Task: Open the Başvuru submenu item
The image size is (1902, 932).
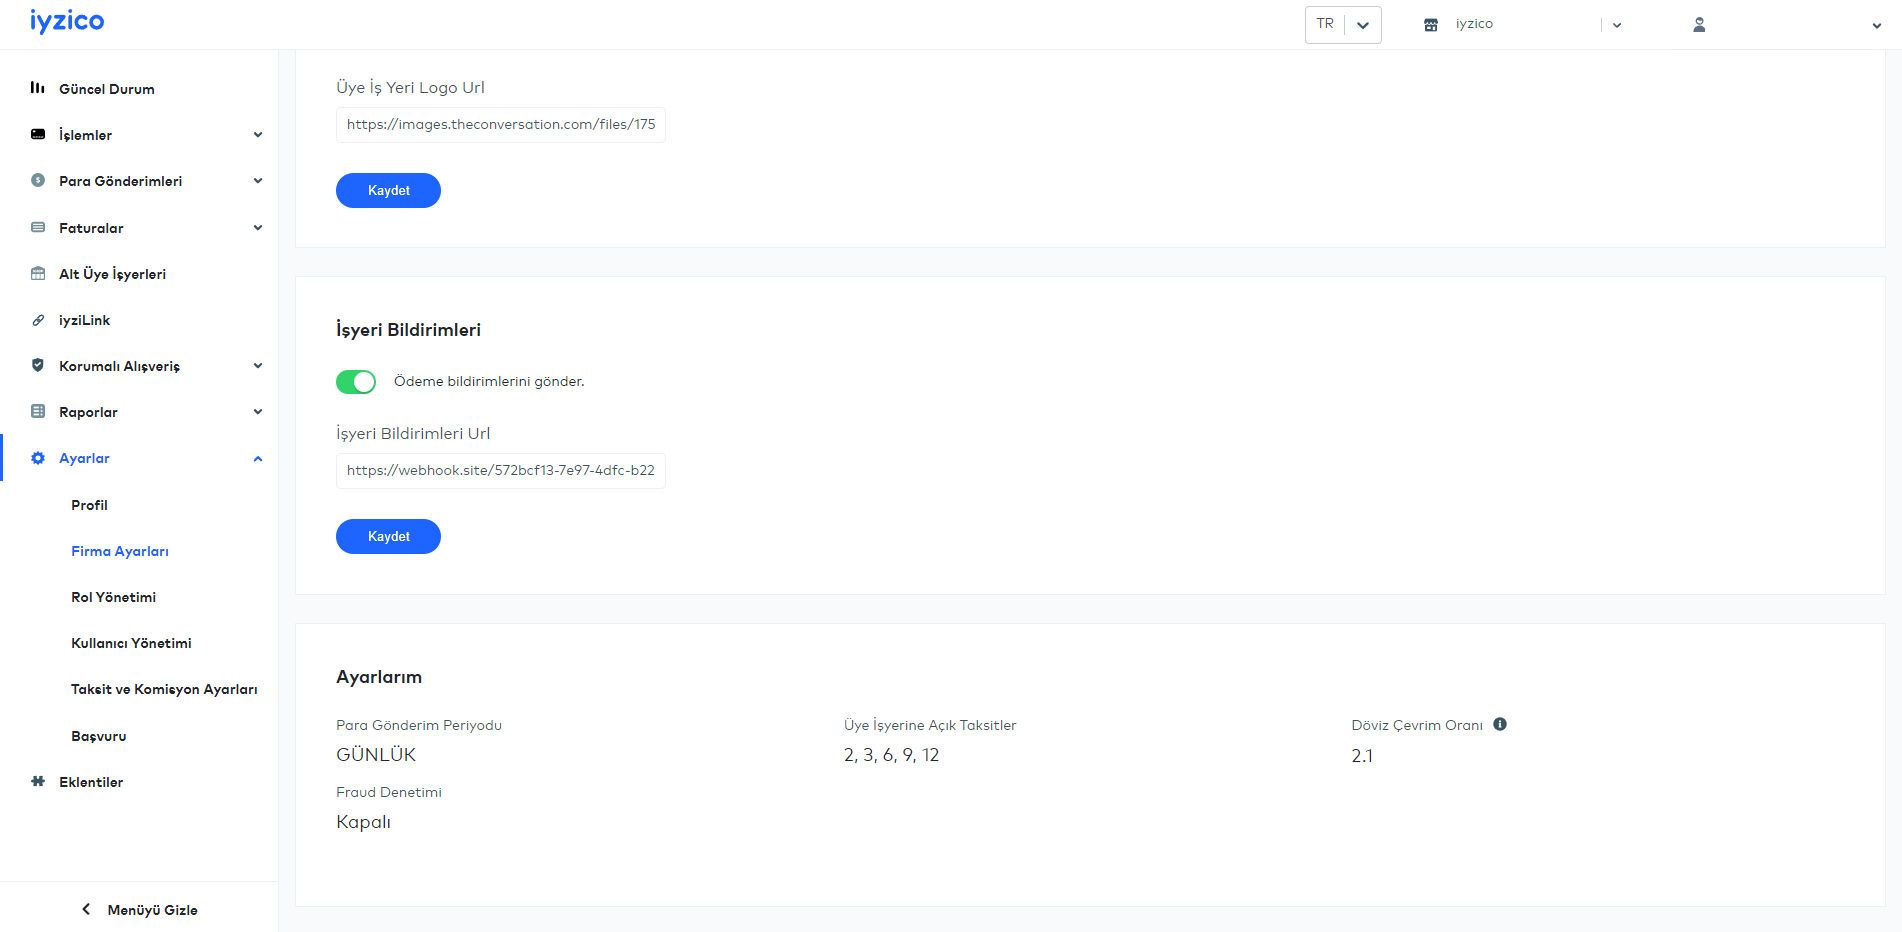Action: (99, 736)
